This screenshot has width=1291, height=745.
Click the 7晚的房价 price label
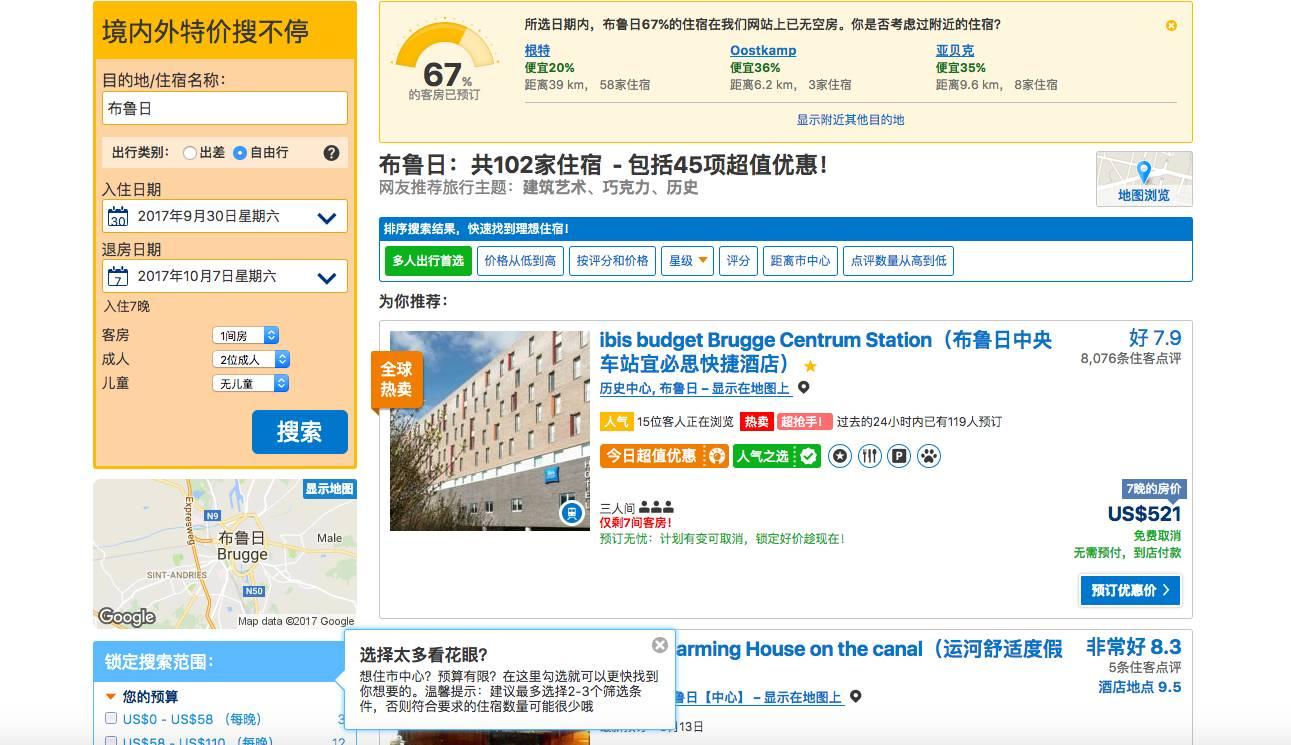point(1153,489)
